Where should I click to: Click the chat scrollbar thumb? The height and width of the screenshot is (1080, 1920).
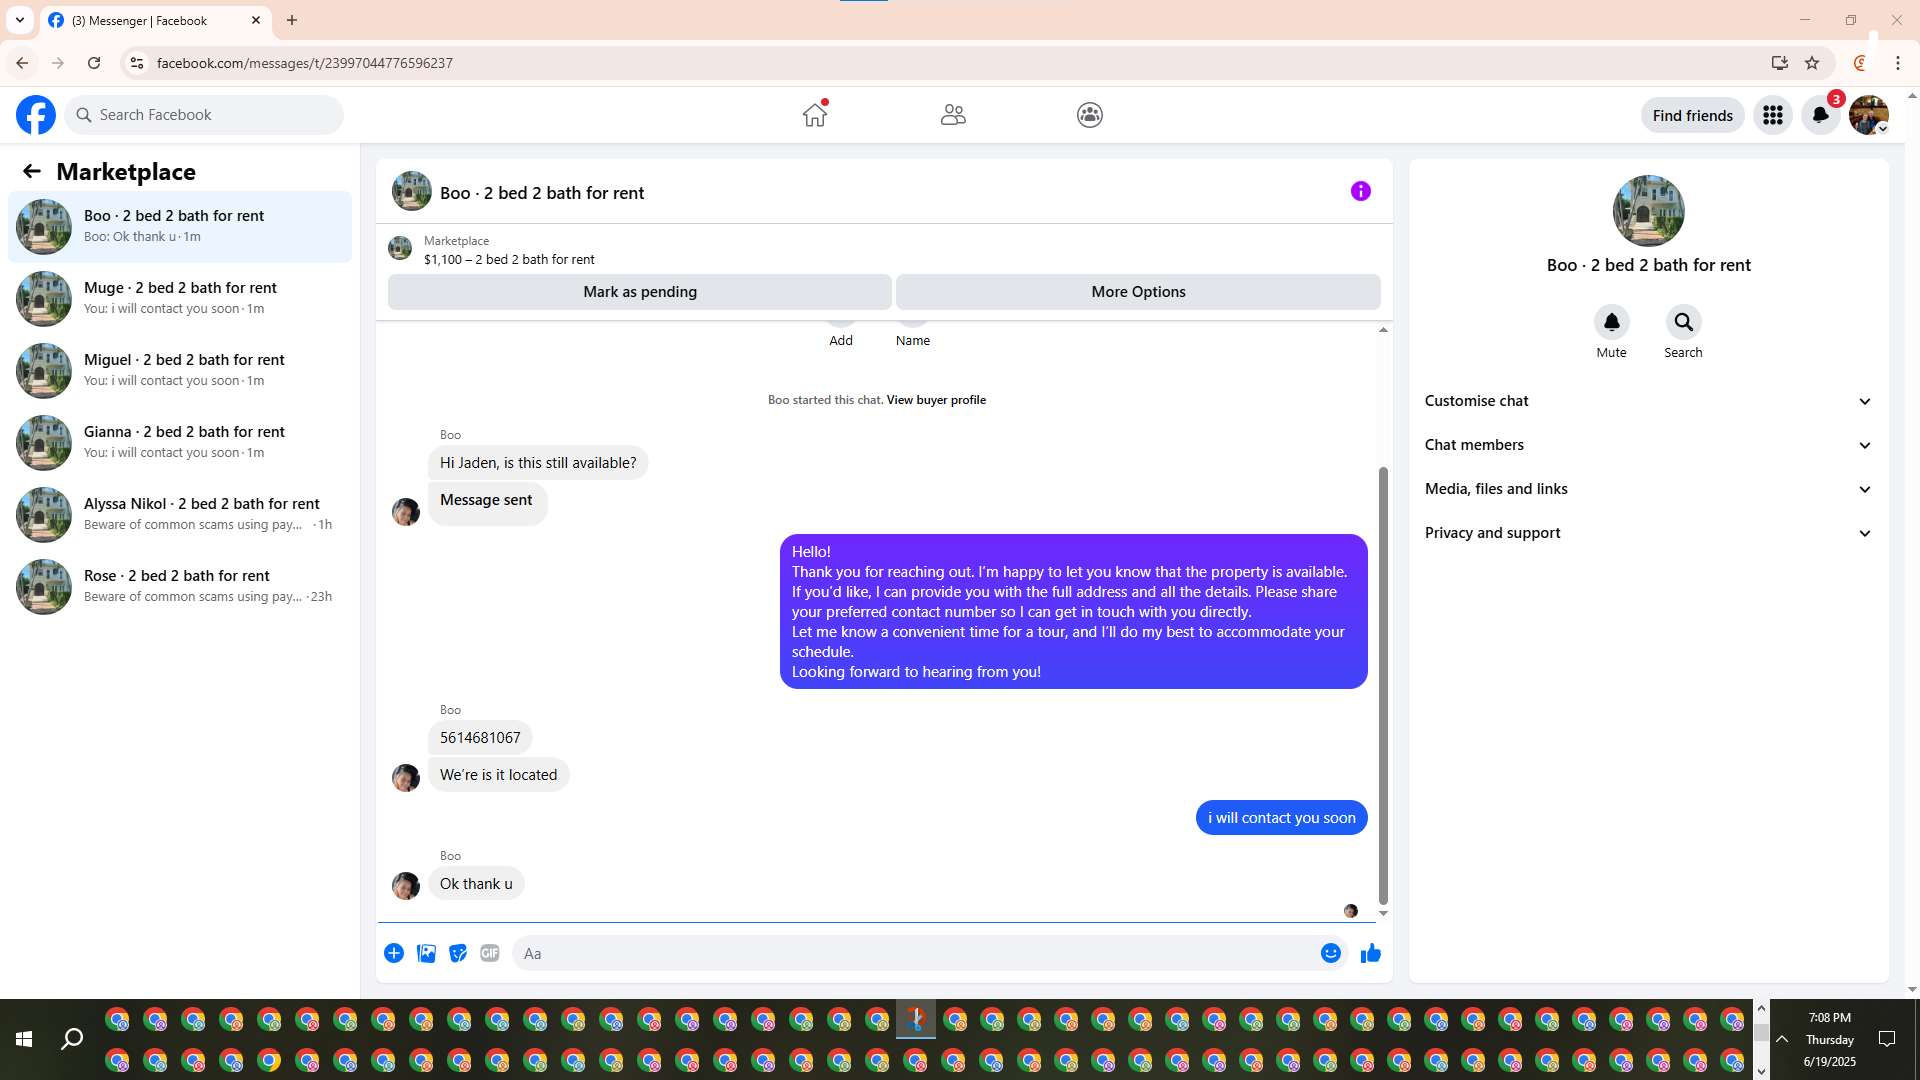coord(1383,685)
